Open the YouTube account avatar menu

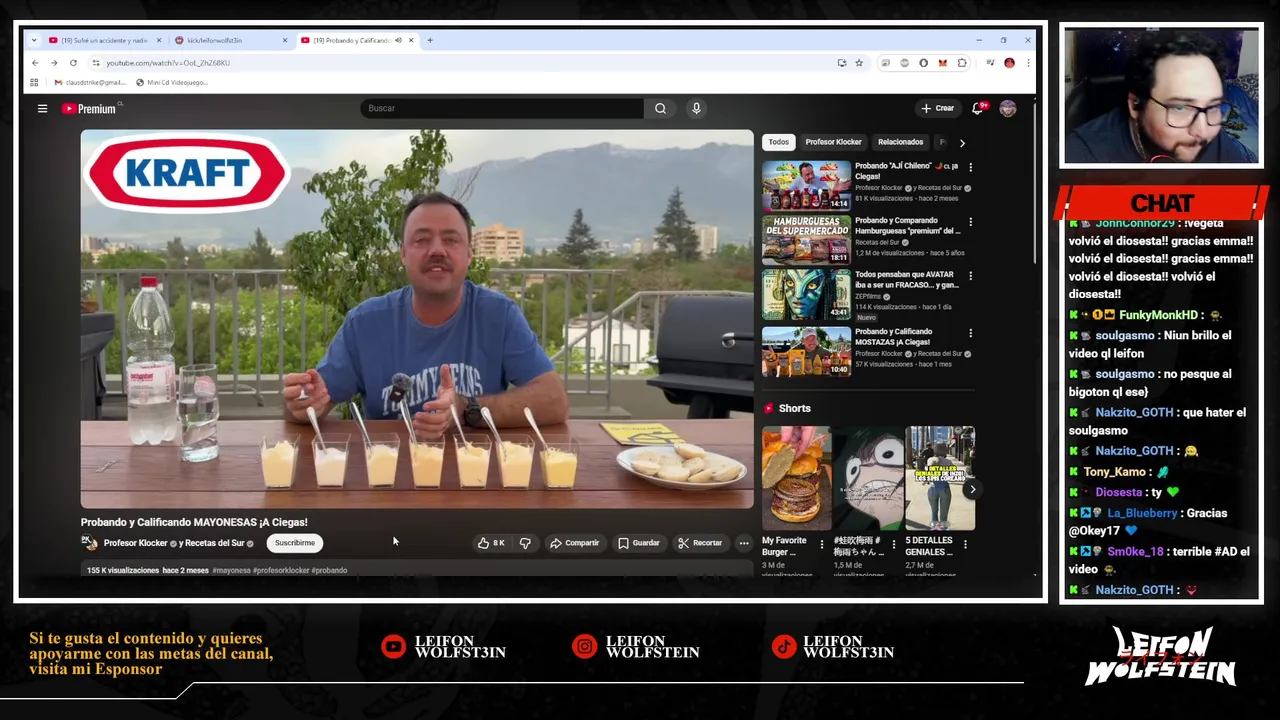pyautogui.click(x=1008, y=108)
